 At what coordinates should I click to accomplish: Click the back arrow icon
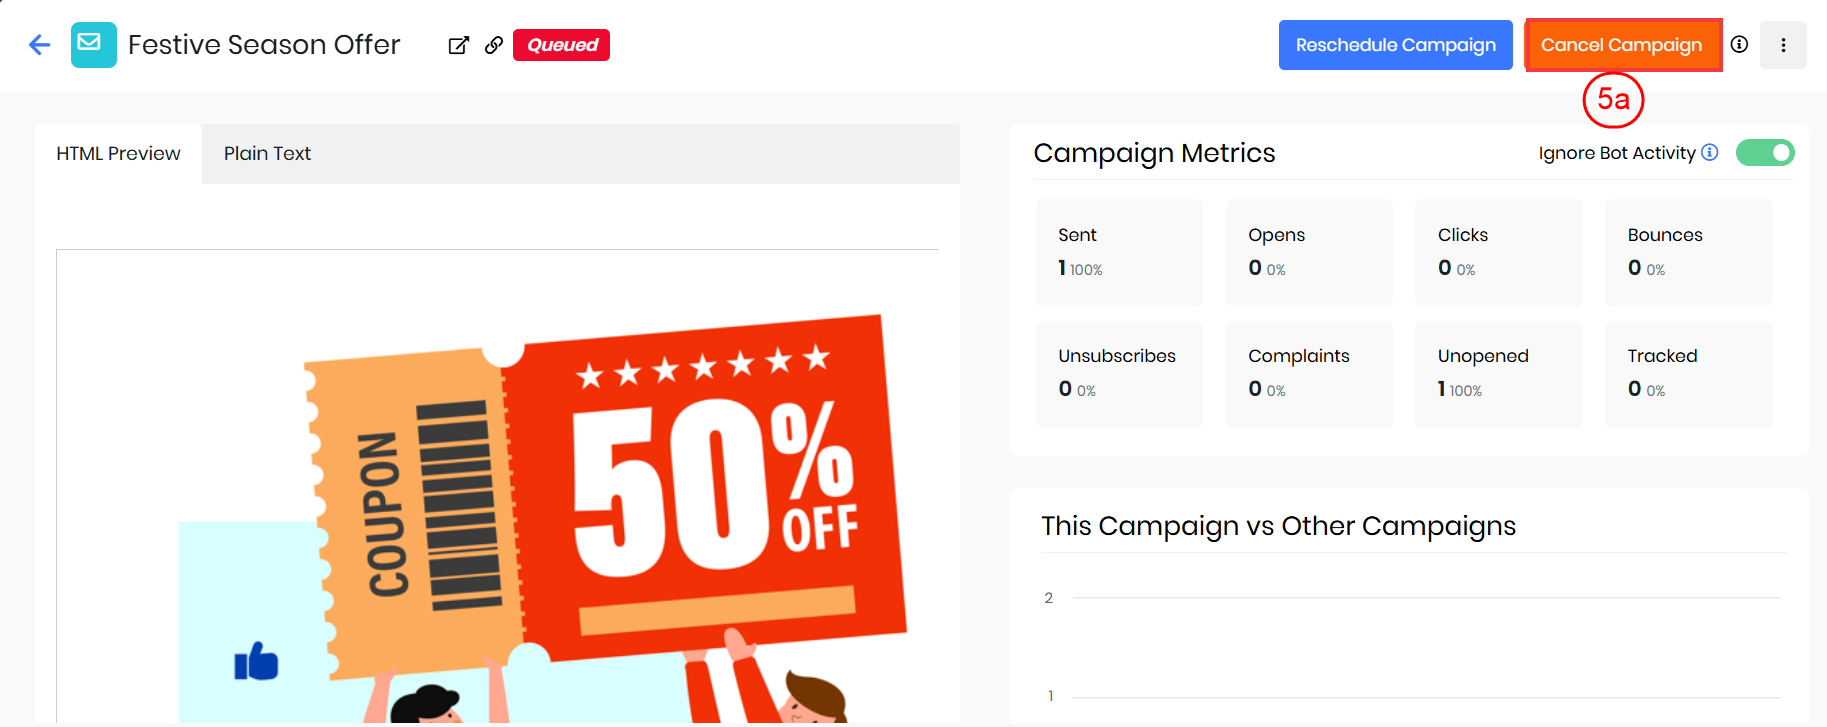coord(40,45)
